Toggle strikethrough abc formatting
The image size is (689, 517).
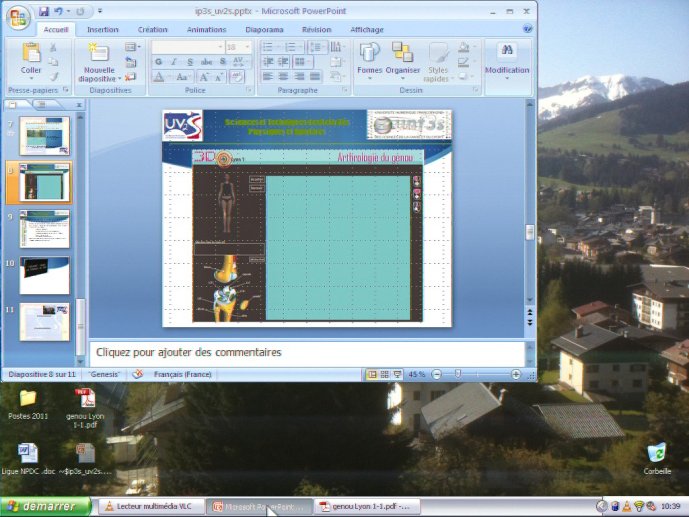pyautogui.click(x=206, y=62)
